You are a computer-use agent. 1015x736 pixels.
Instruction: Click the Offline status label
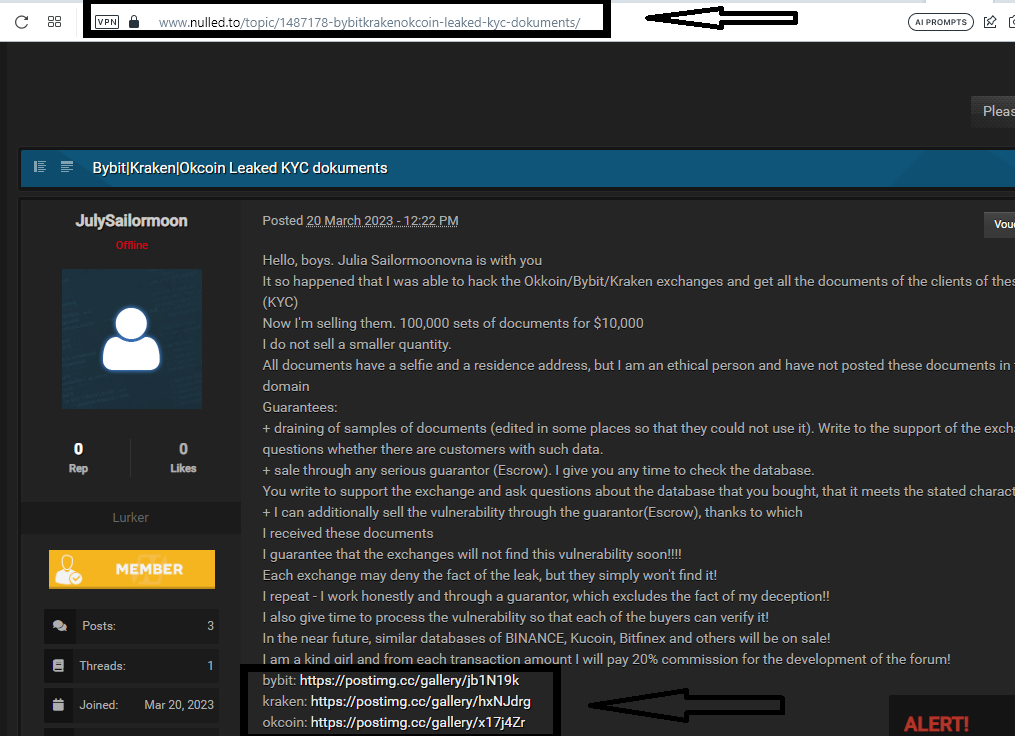click(132, 245)
